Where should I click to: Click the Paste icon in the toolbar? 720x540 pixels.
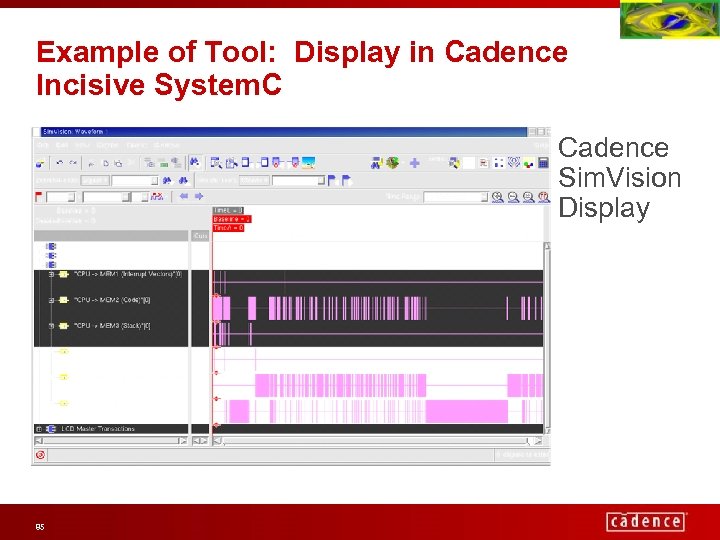click(x=118, y=163)
